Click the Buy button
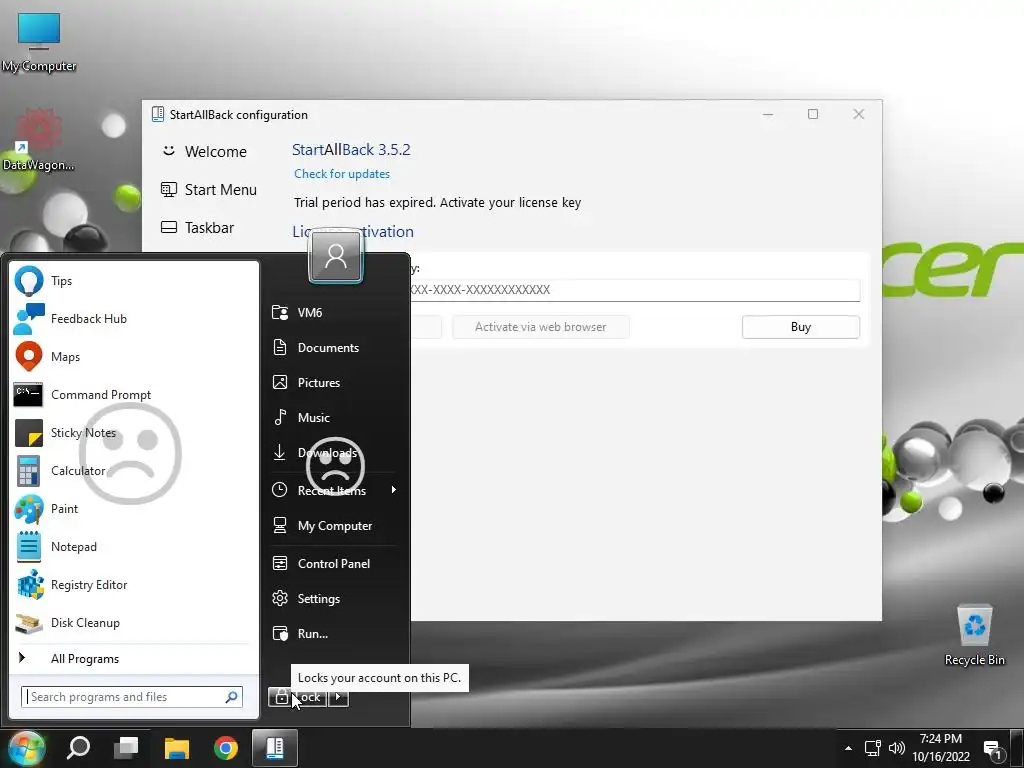This screenshot has height=768, width=1024. 801,327
